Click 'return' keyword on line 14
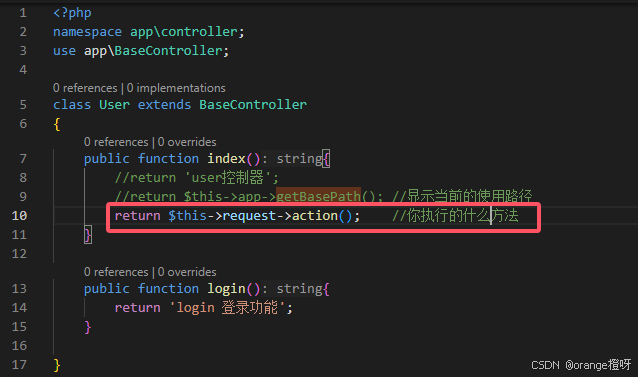The width and height of the screenshot is (638, 377). [138, 308]
